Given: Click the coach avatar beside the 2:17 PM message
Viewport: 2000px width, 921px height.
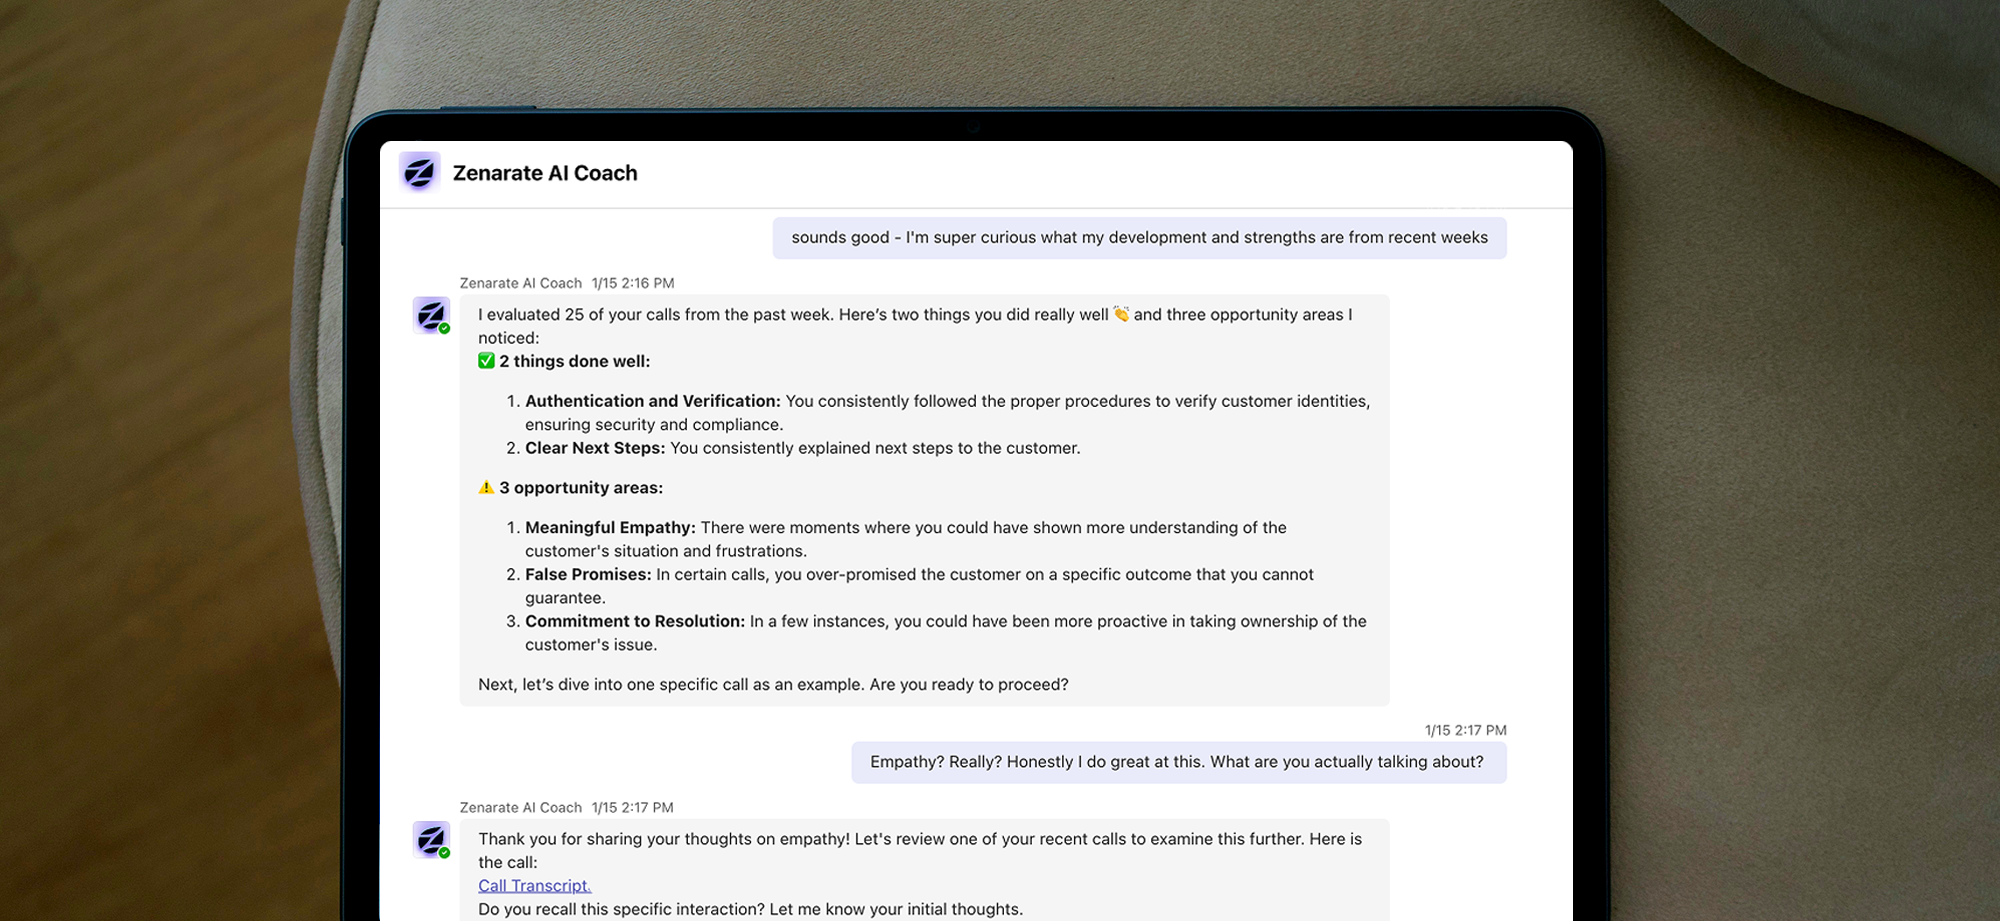Looking at the screenshot, I should [432, 840].
